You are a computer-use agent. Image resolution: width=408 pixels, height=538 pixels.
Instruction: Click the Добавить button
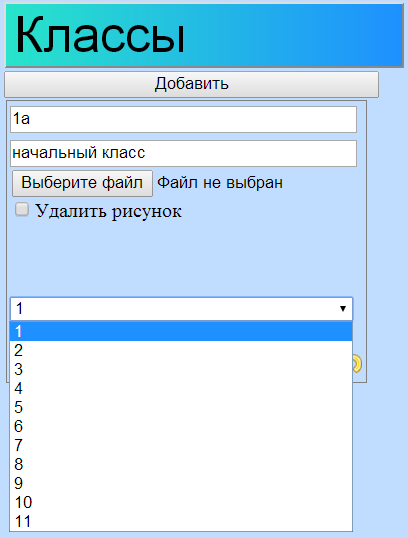coord(191,84)
